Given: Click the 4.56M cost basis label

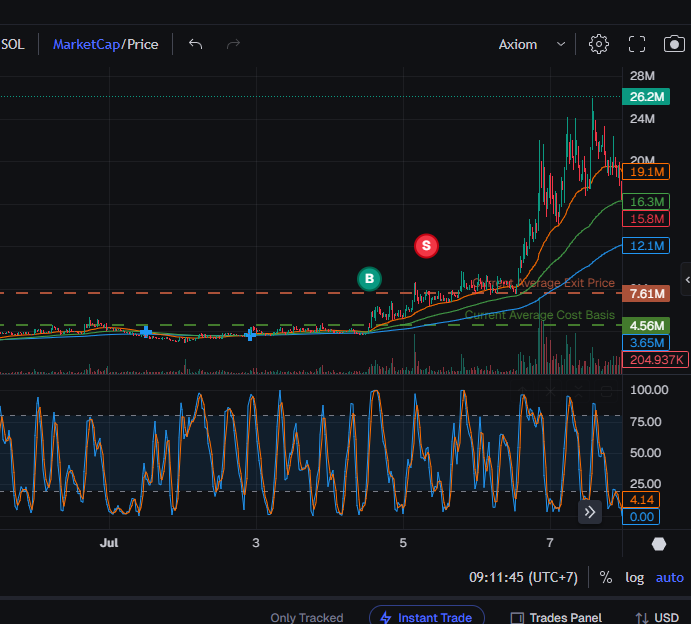Looking at the screenshot, I should coord(646,326).
